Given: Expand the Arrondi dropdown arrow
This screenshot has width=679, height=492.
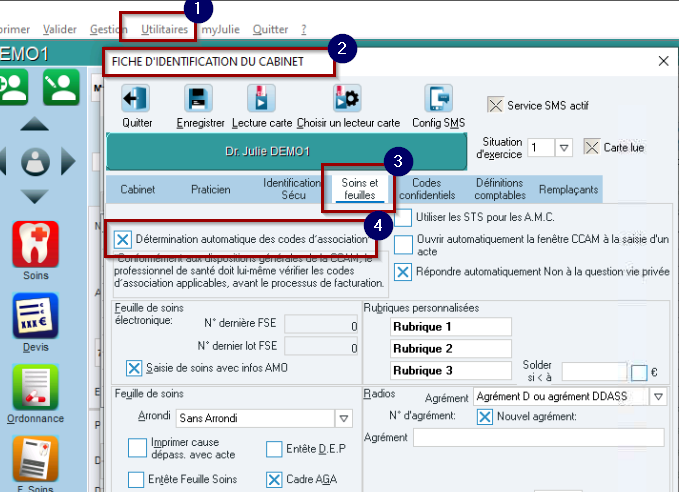Looking at the screenshot, I should tap(344, 418).
